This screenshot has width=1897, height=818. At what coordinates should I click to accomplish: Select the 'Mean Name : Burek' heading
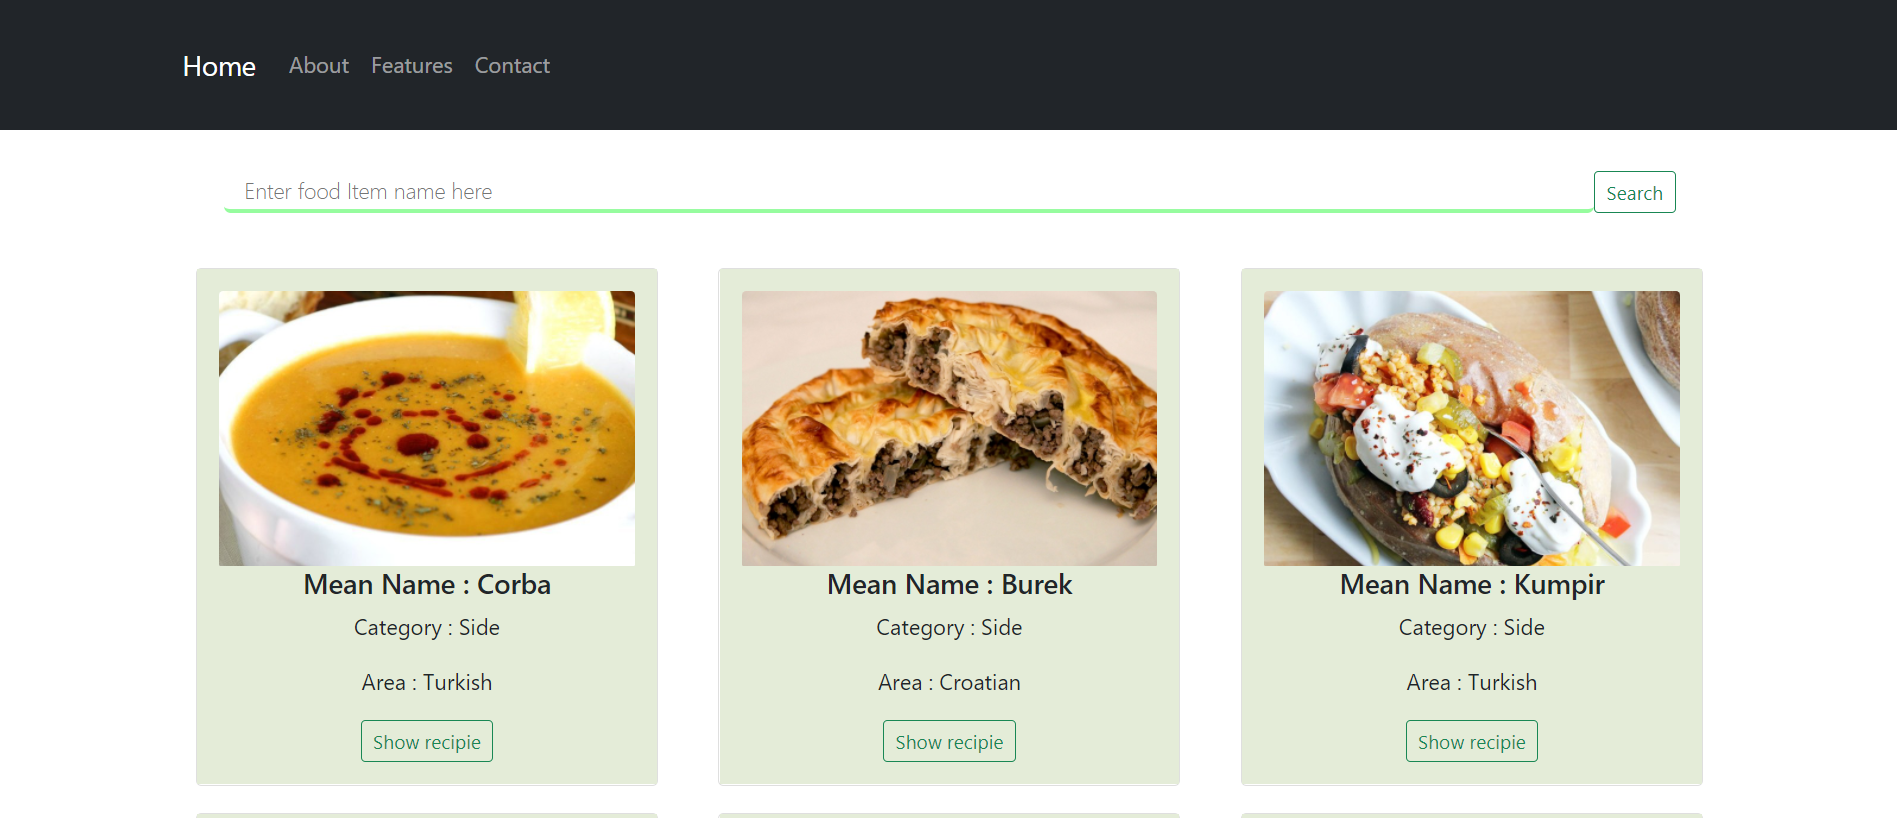(x=949, y=585)
